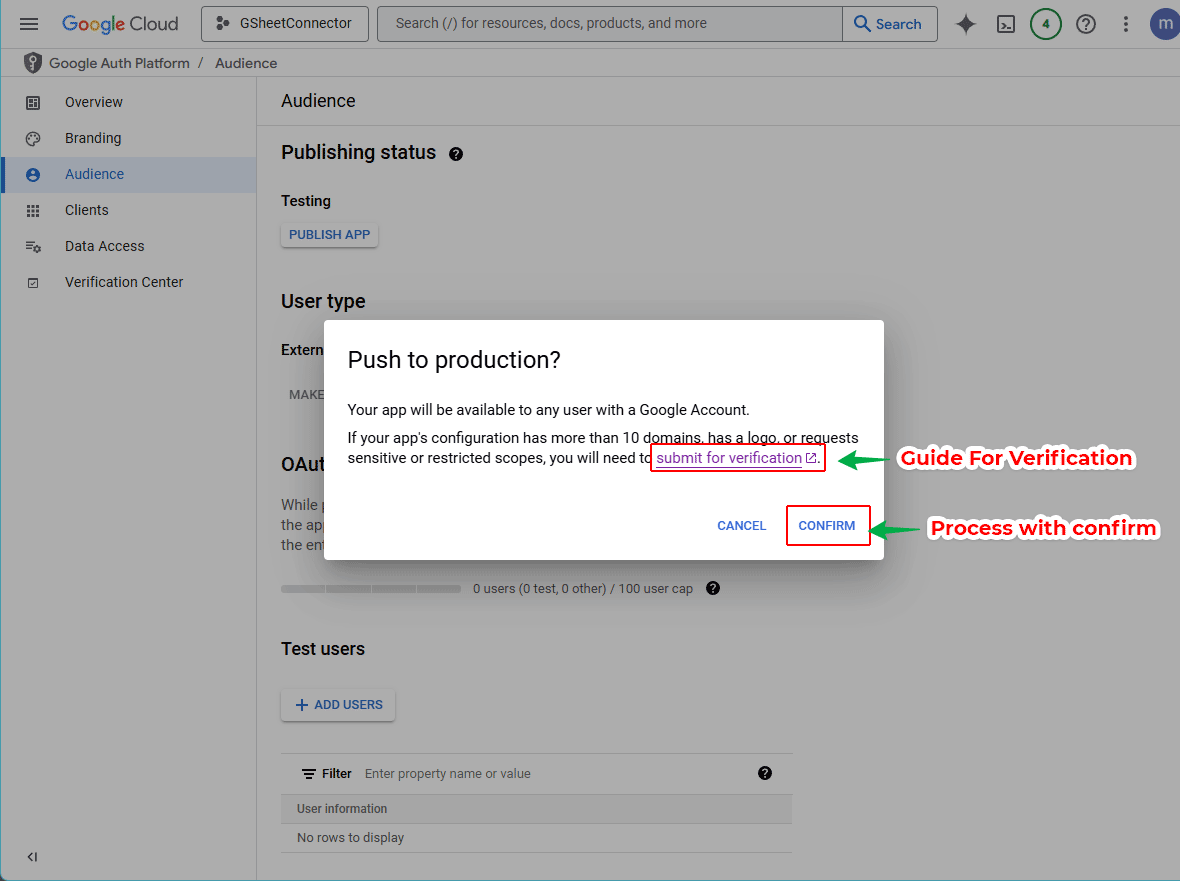Click the resource search input field
The width and height of the screenshot is (1180, 881).
610,24
